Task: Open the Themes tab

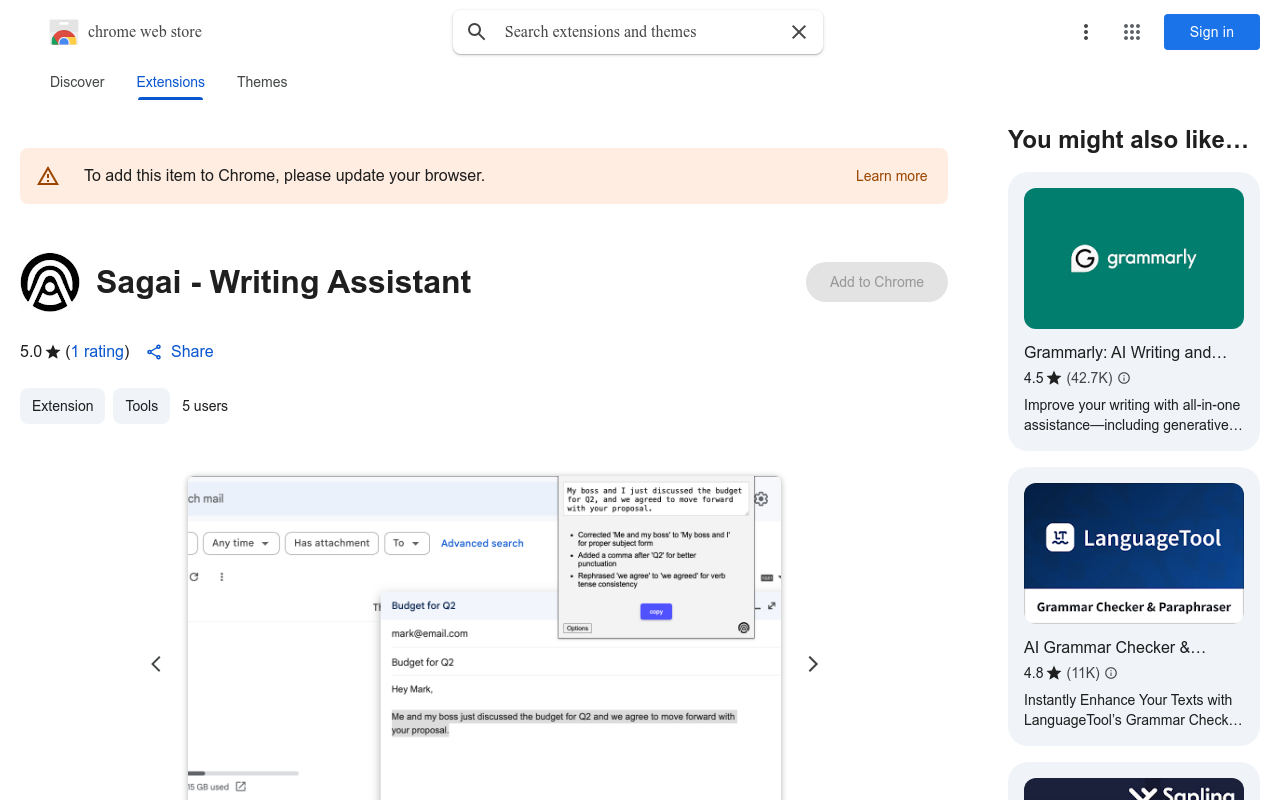Action: point(262,82)
